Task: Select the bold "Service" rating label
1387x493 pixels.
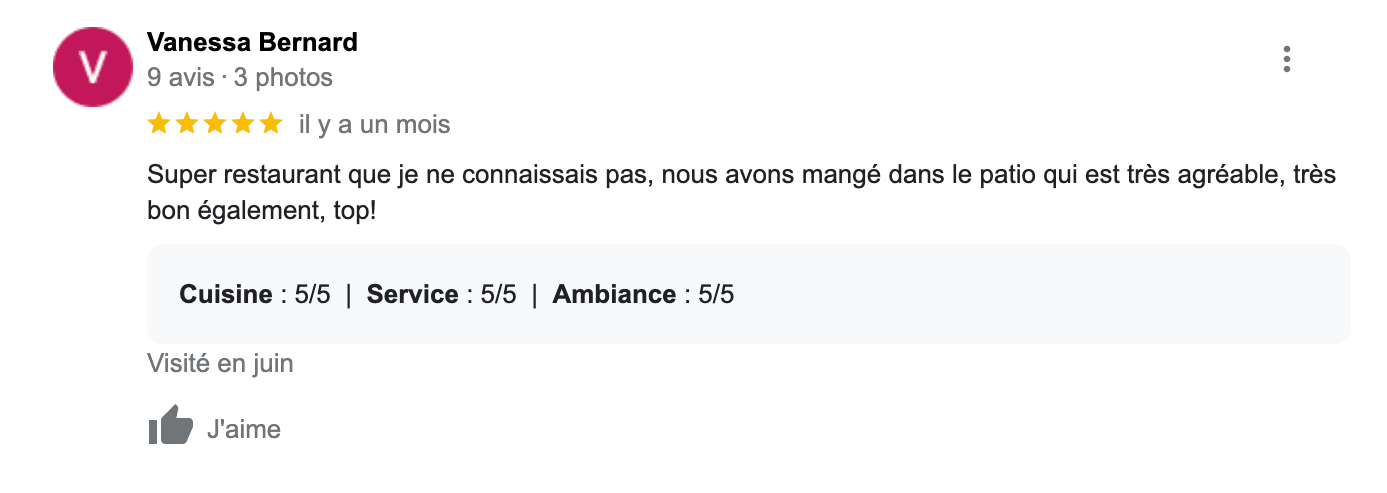Action: coord(412,295)
